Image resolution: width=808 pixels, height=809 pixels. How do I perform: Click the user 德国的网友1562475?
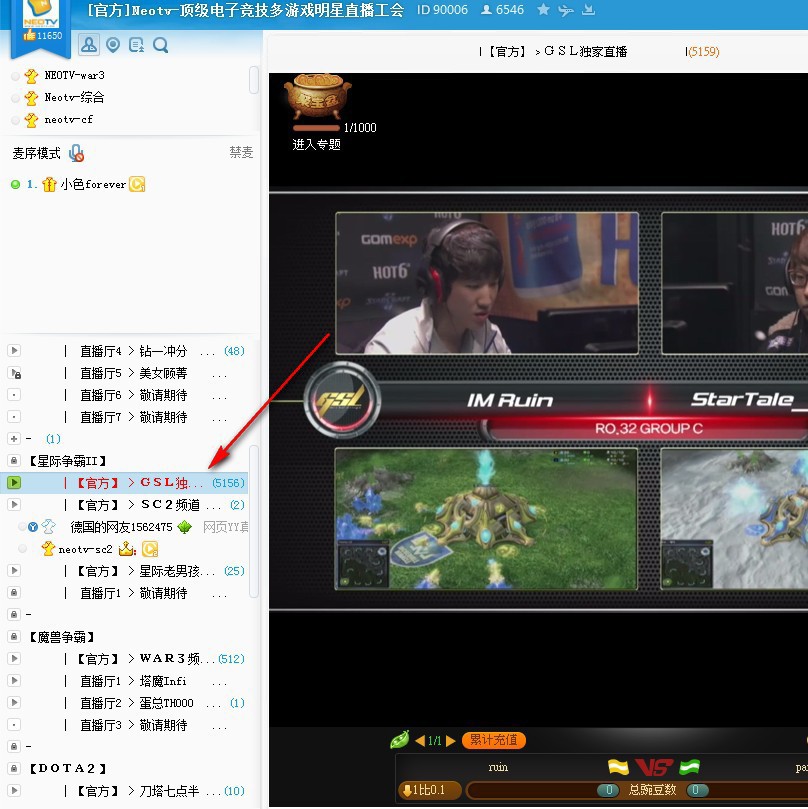tap(121, 527)
